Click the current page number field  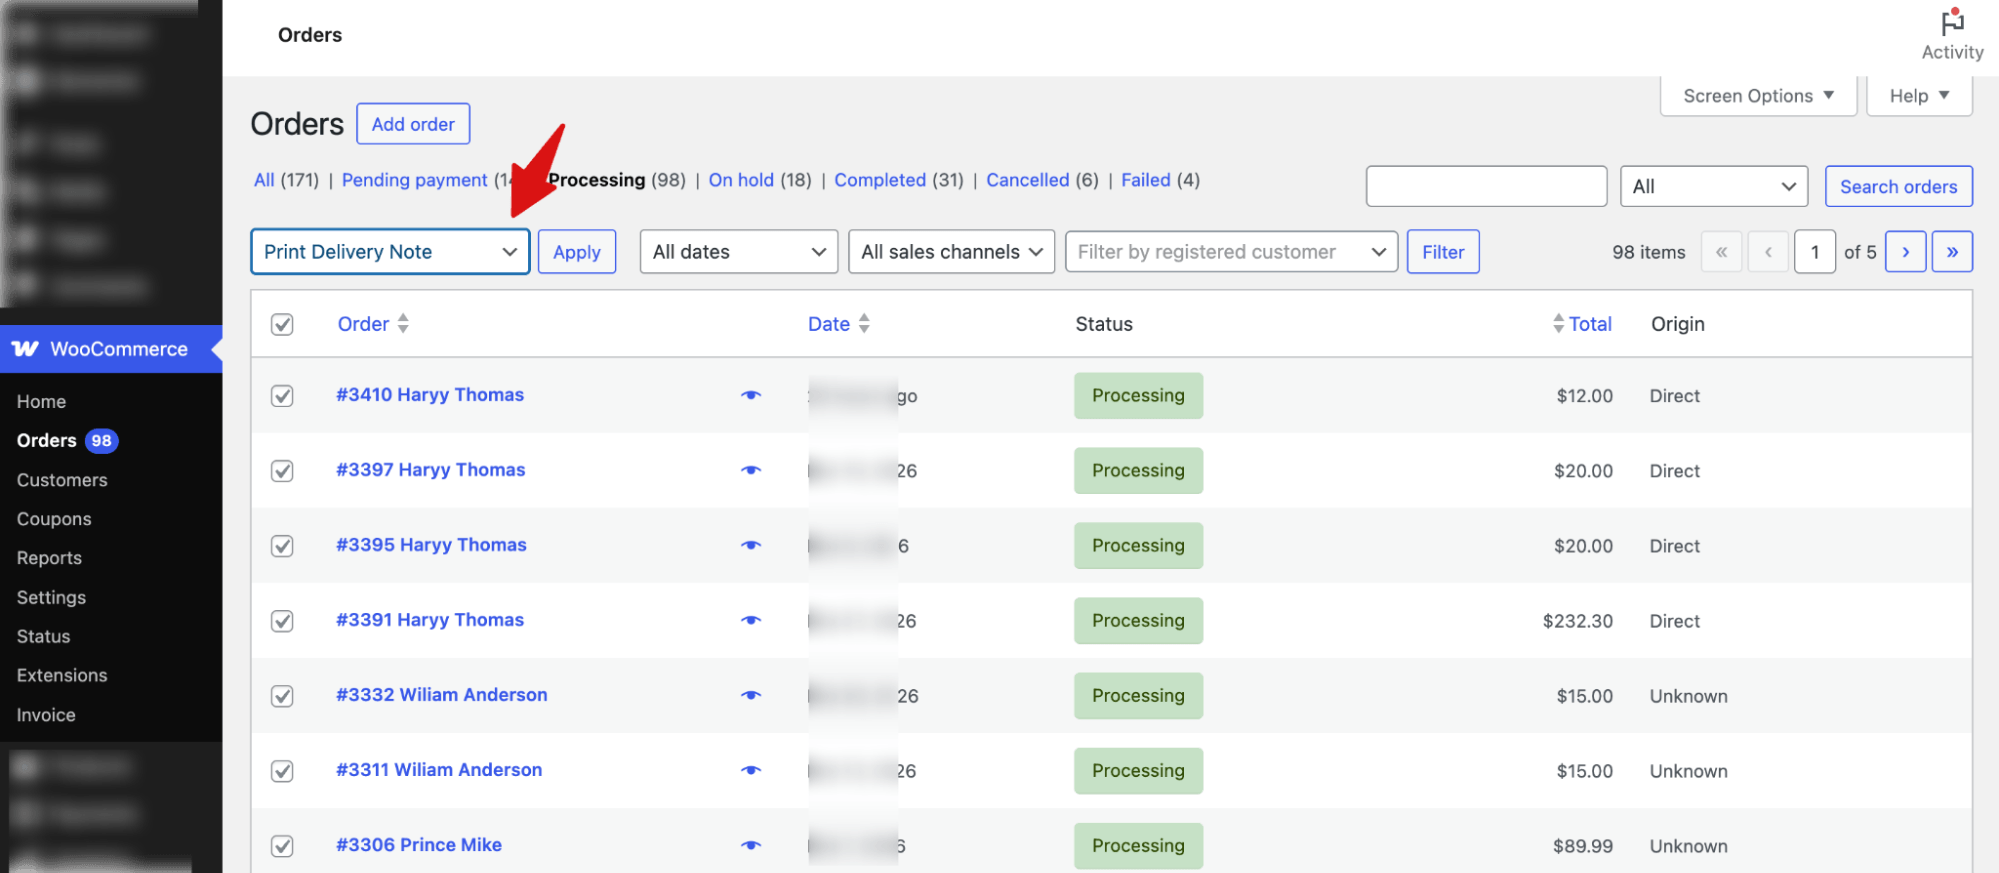coord(1814,252)
